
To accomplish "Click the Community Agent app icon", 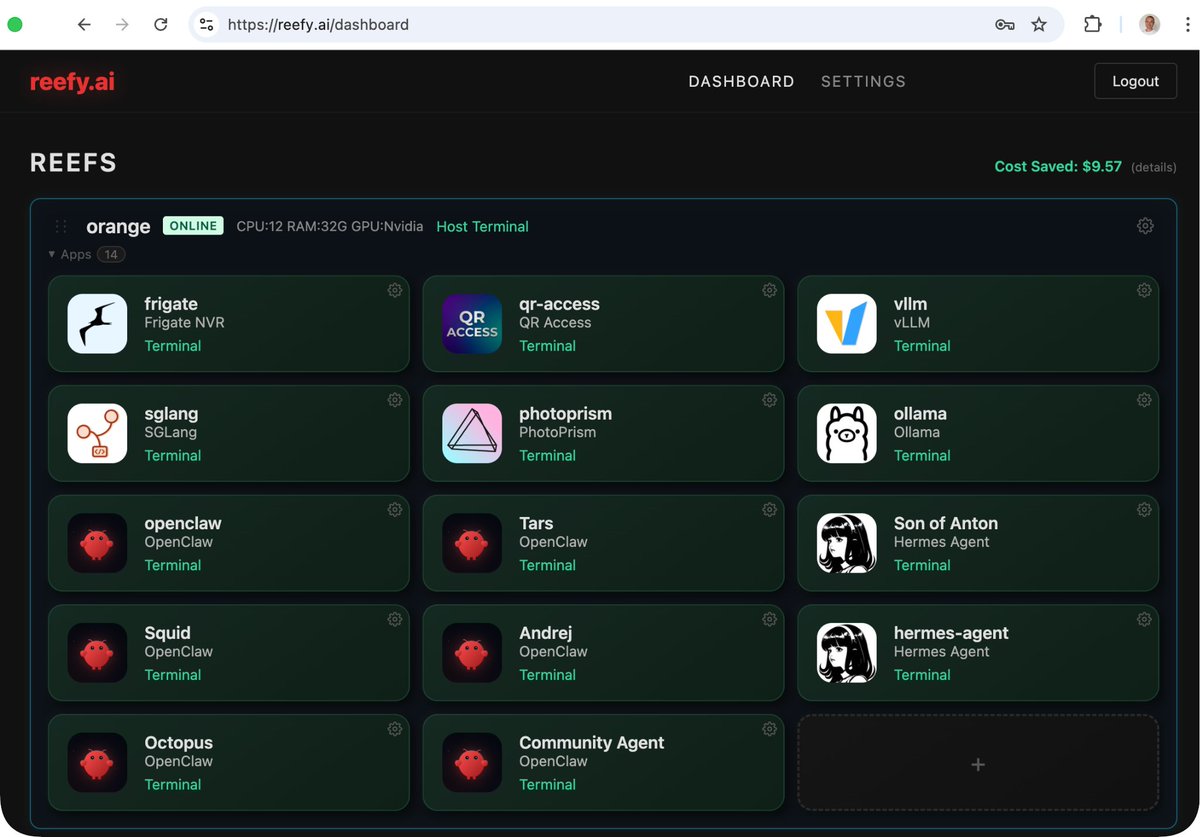I will 472,763.
